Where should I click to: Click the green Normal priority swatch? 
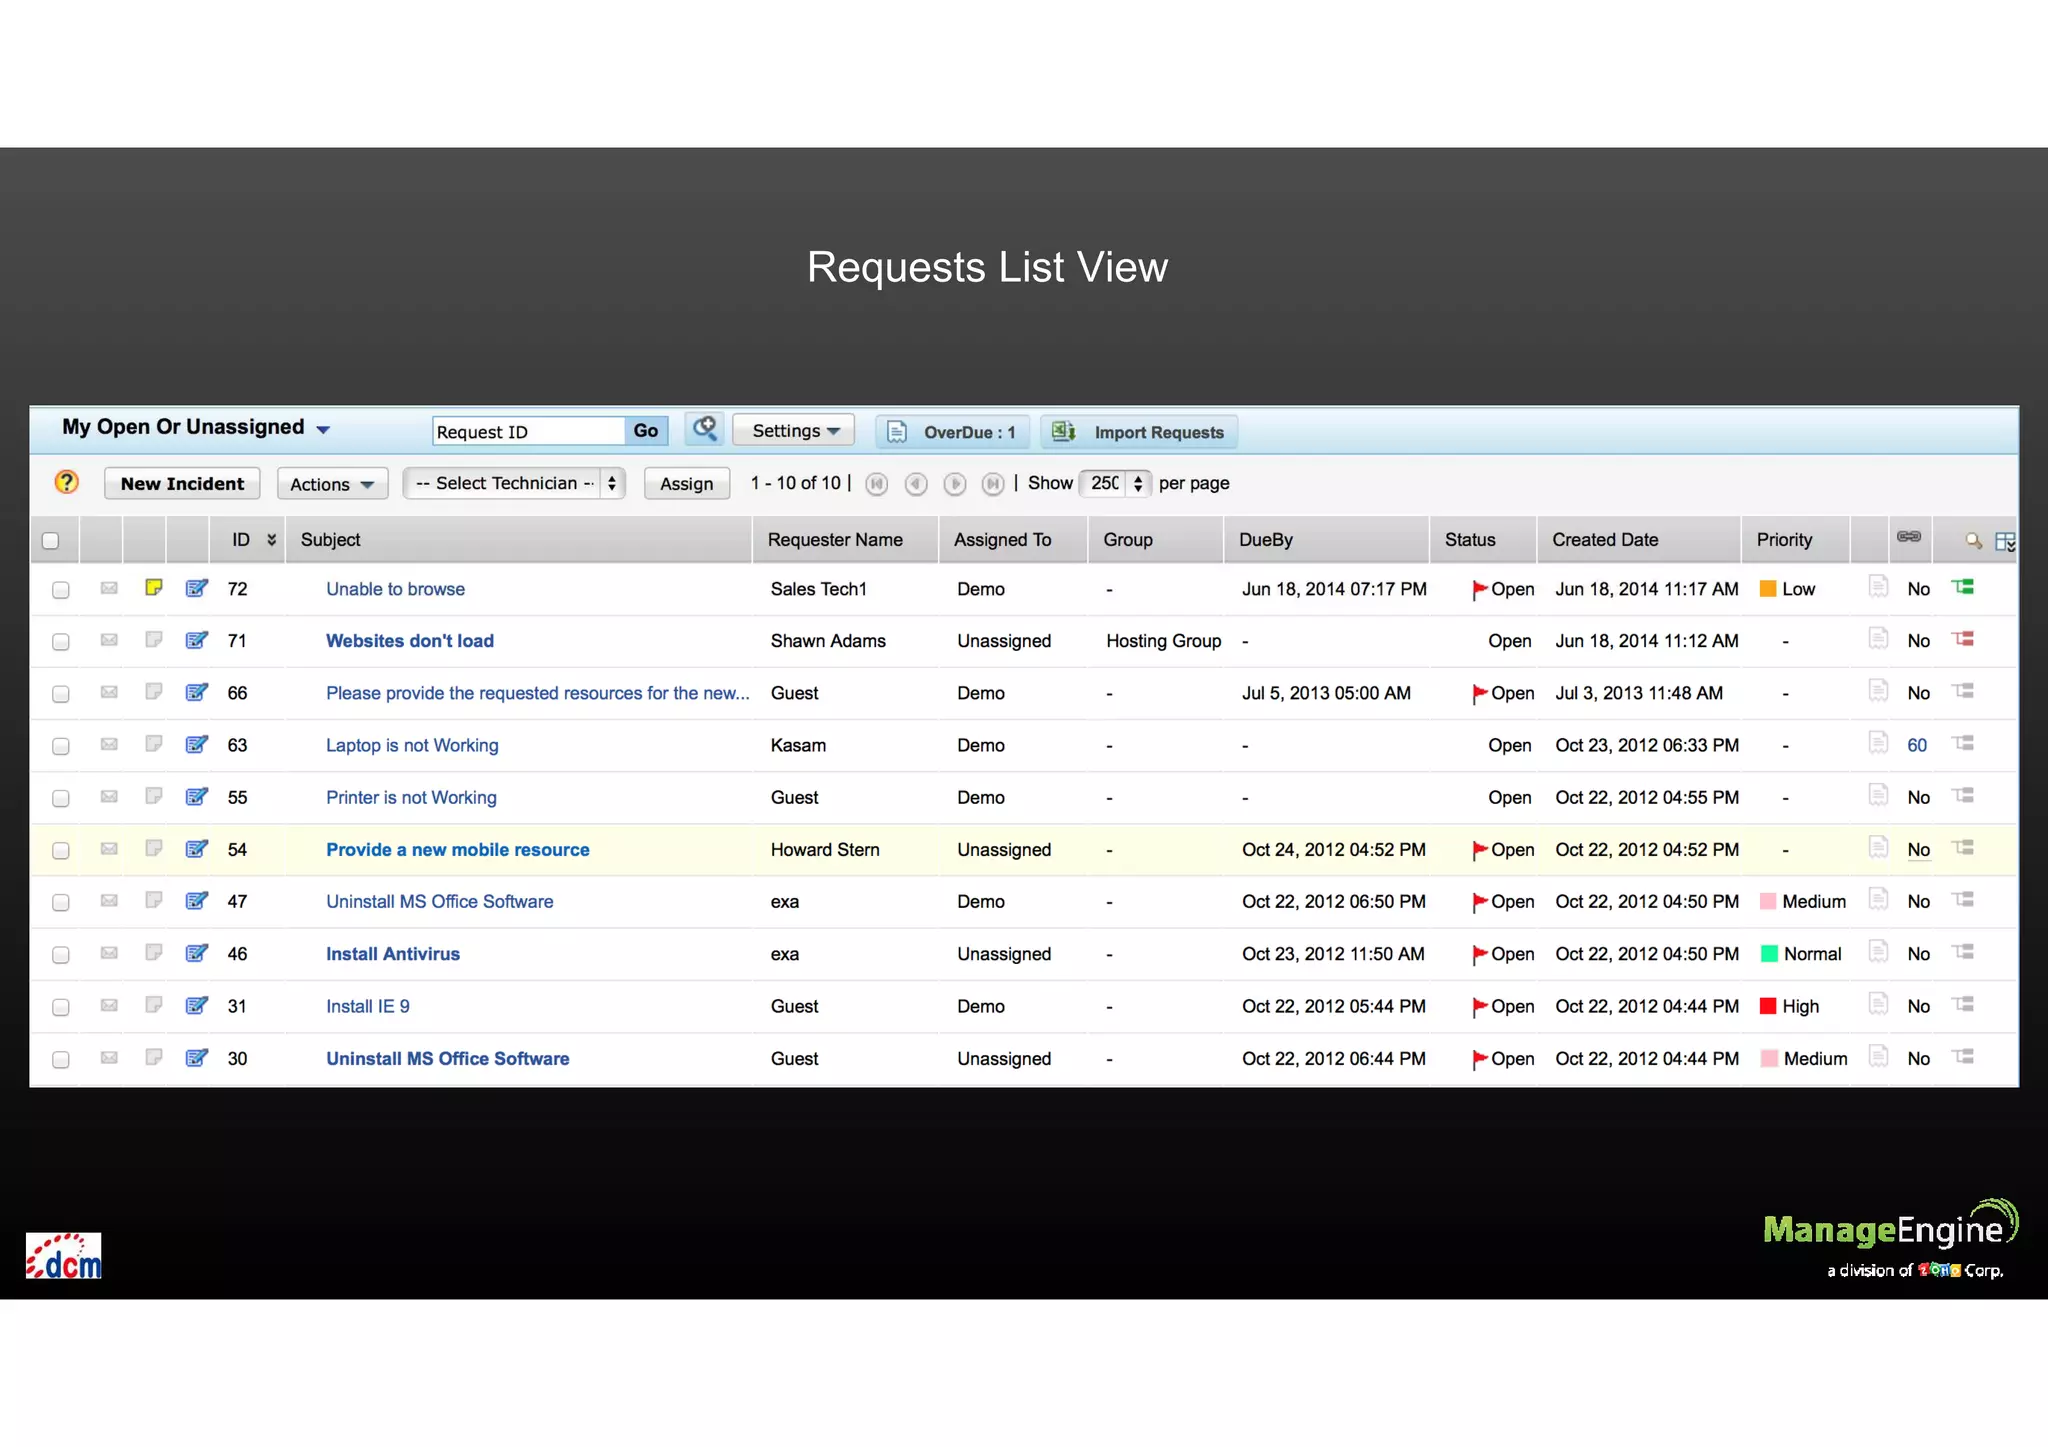1769,954
